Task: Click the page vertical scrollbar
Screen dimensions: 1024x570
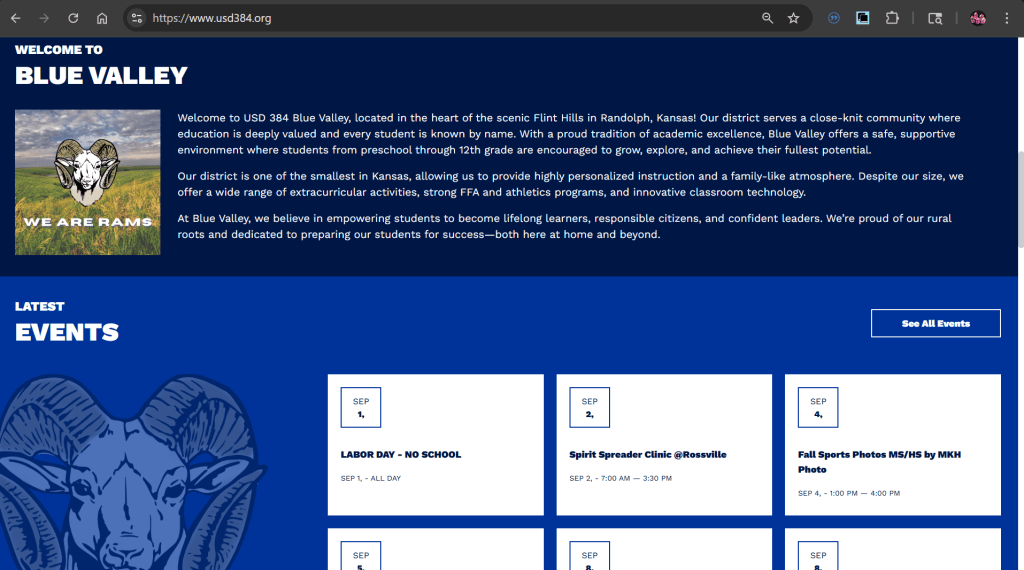Action: coord(1019,200)
